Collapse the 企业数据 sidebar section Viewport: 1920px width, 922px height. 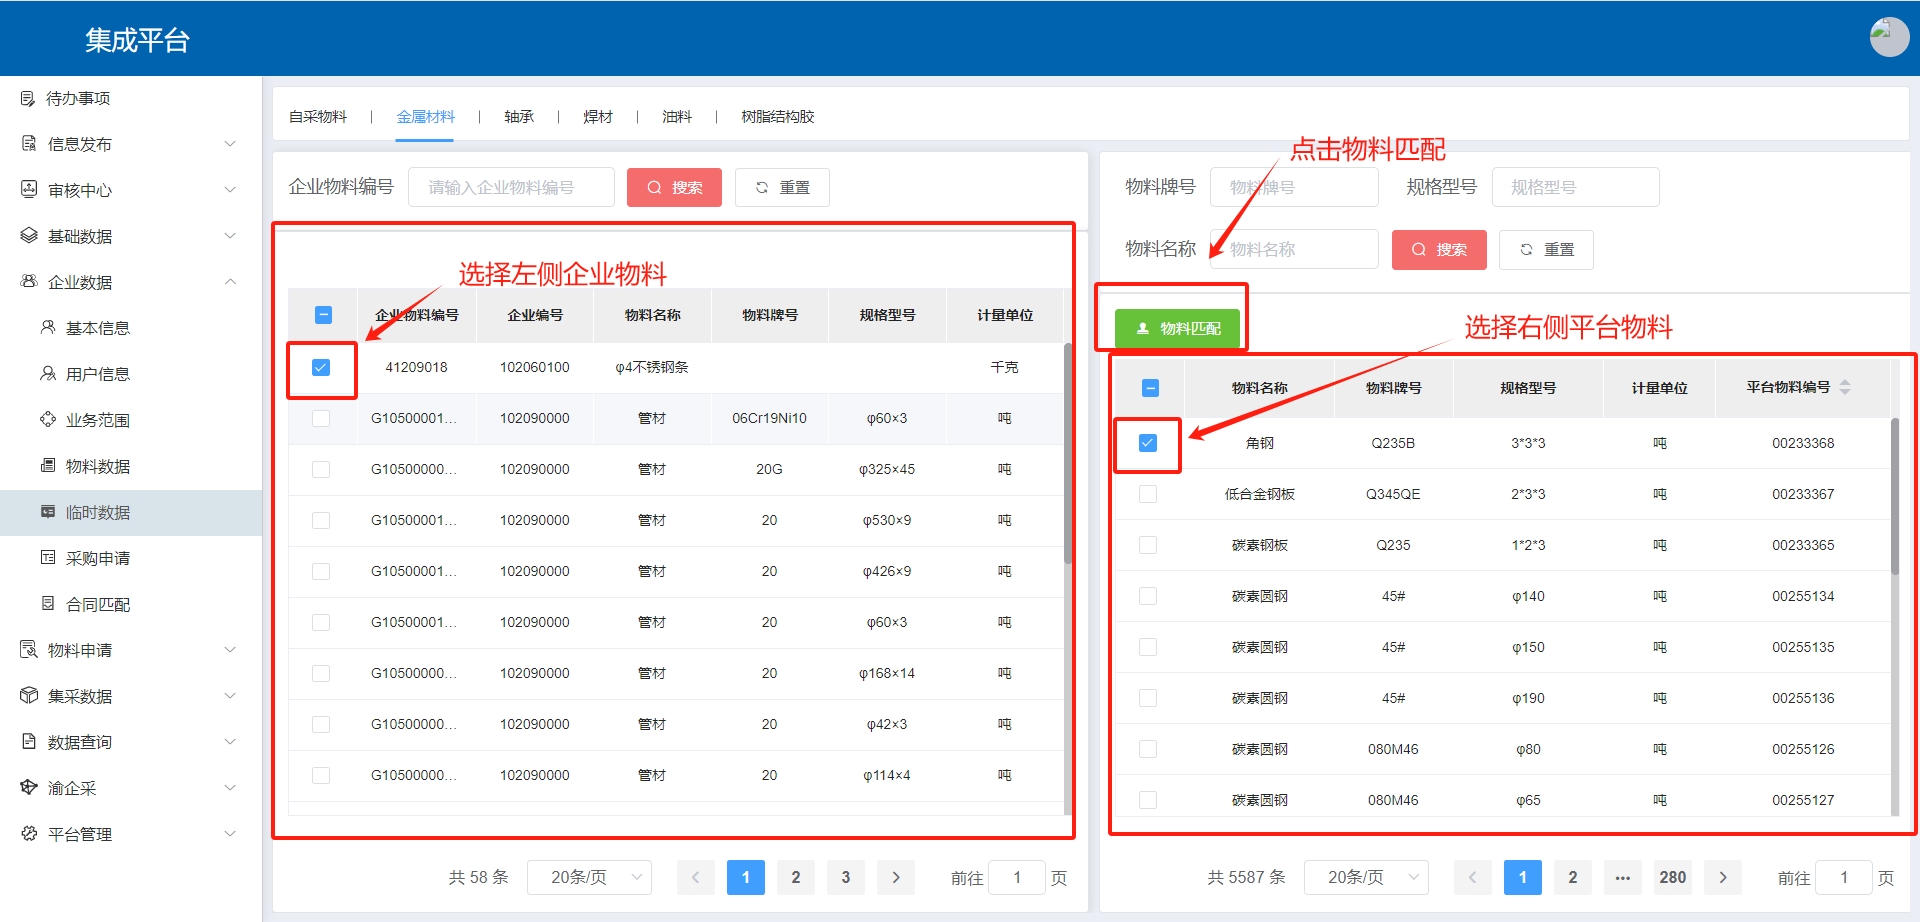230,282
